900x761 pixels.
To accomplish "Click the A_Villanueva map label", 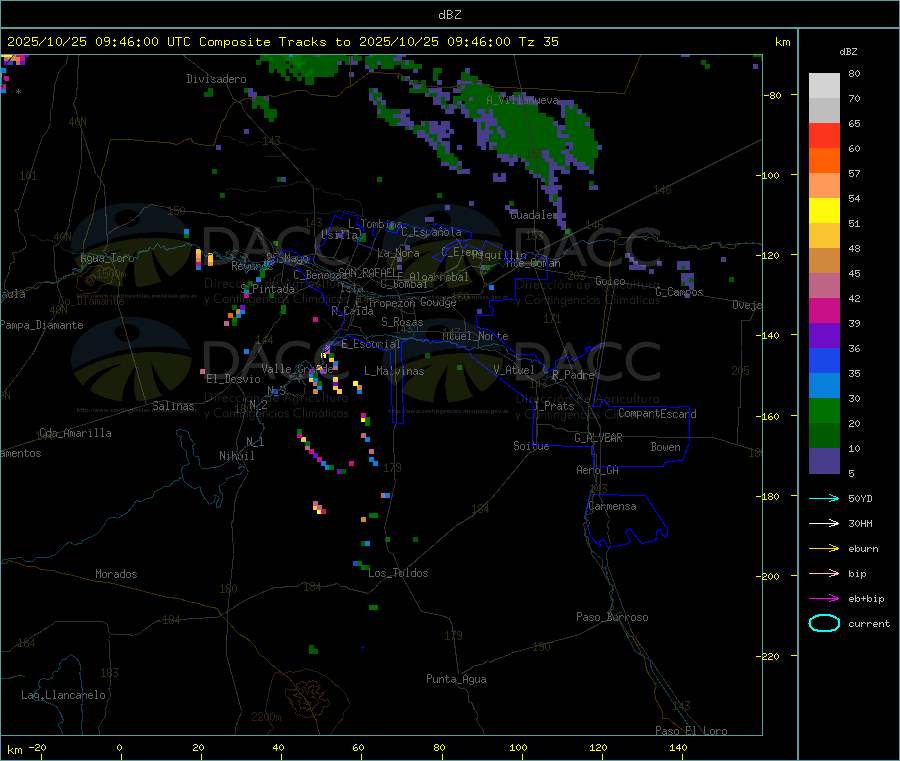I will click(522, 100).
